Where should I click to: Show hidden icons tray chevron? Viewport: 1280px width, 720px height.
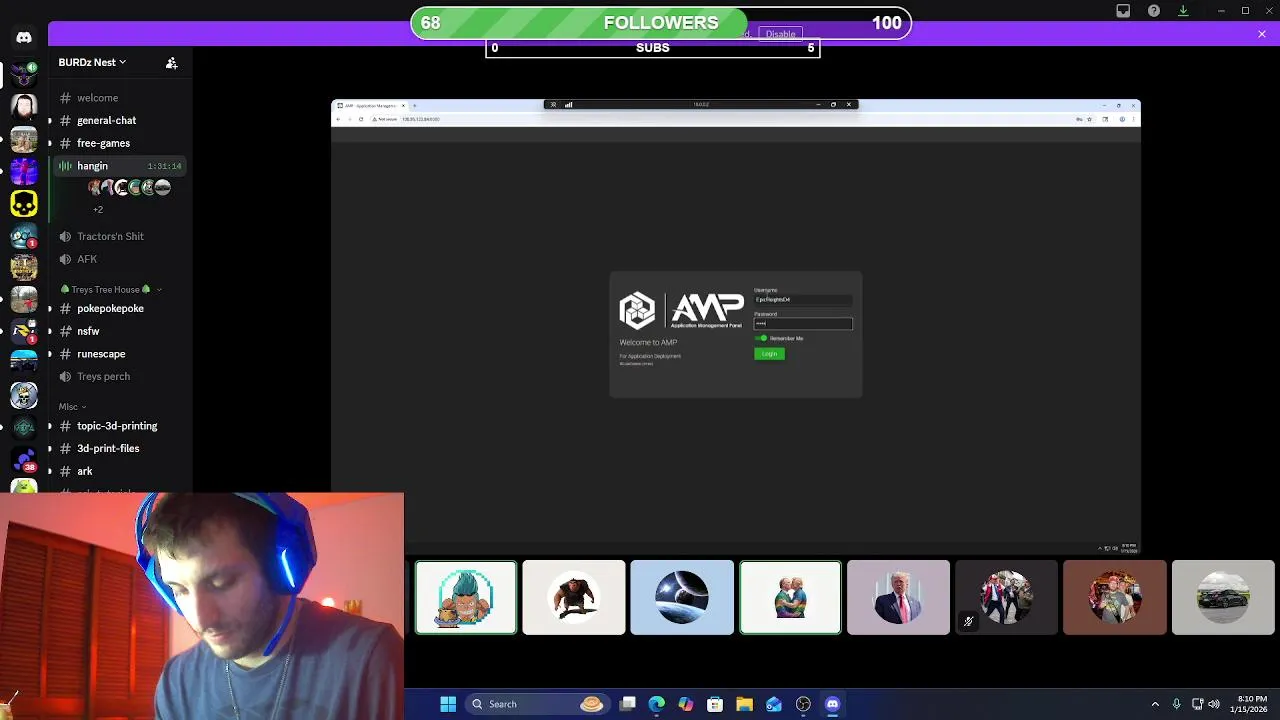pos(1155,704)
